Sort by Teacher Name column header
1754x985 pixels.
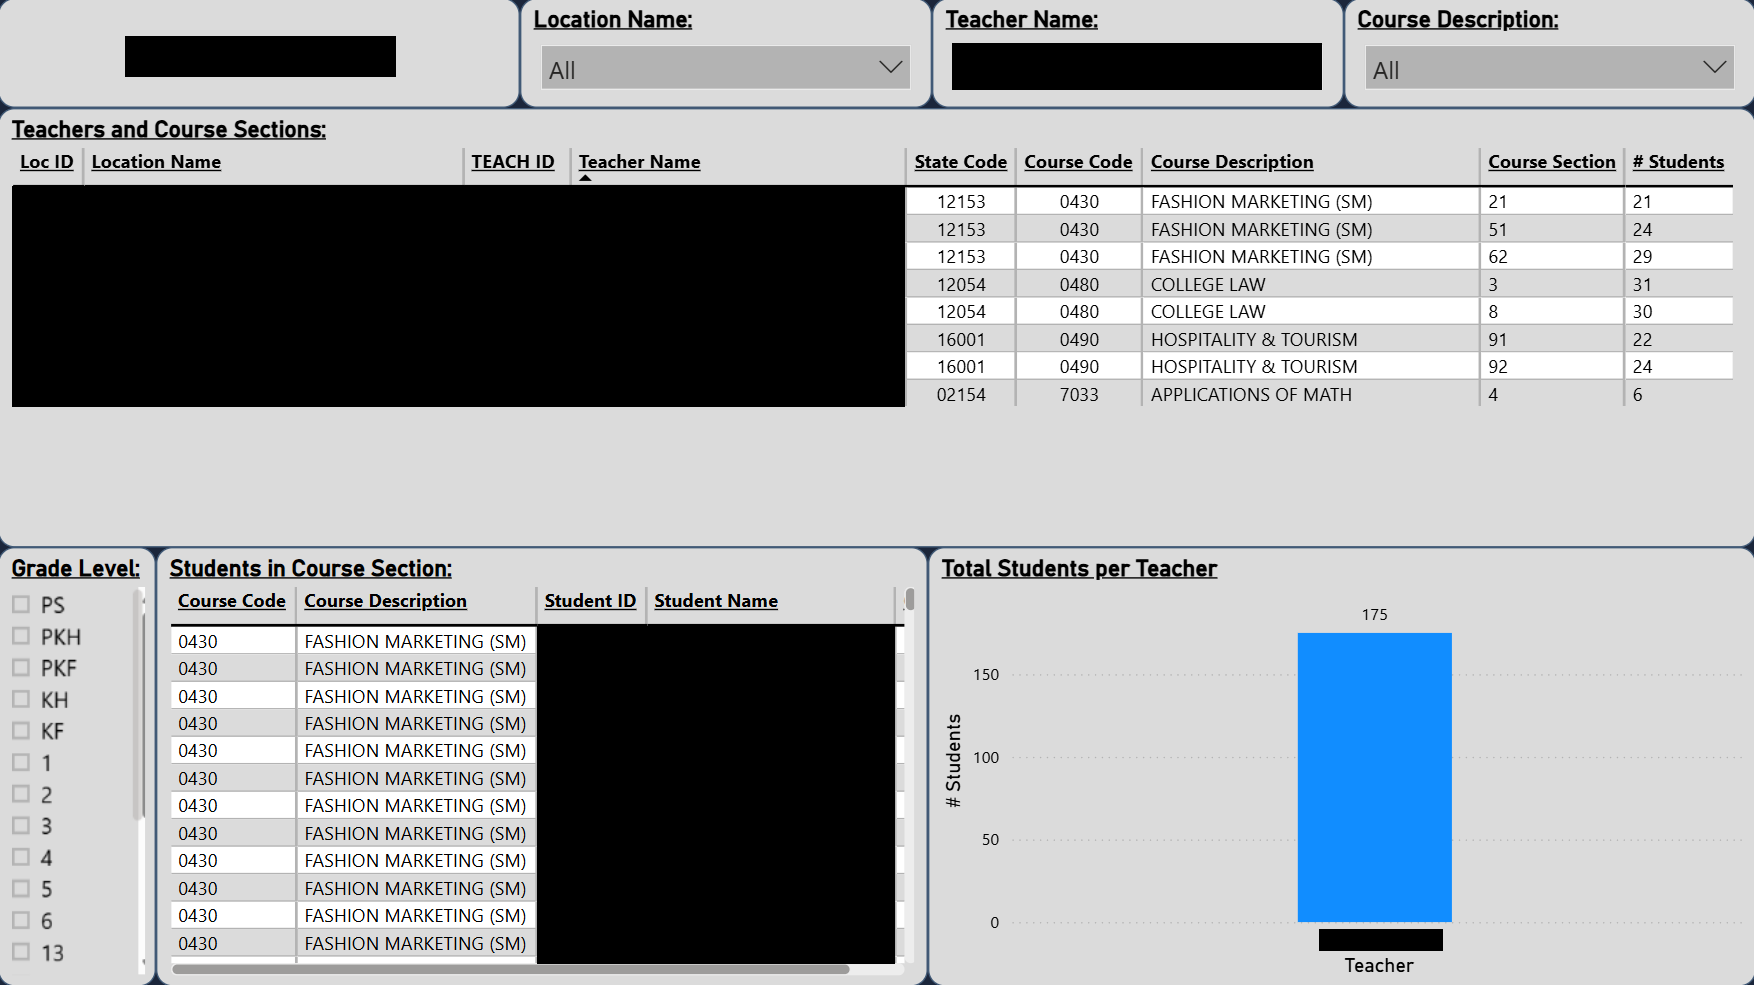639,162
